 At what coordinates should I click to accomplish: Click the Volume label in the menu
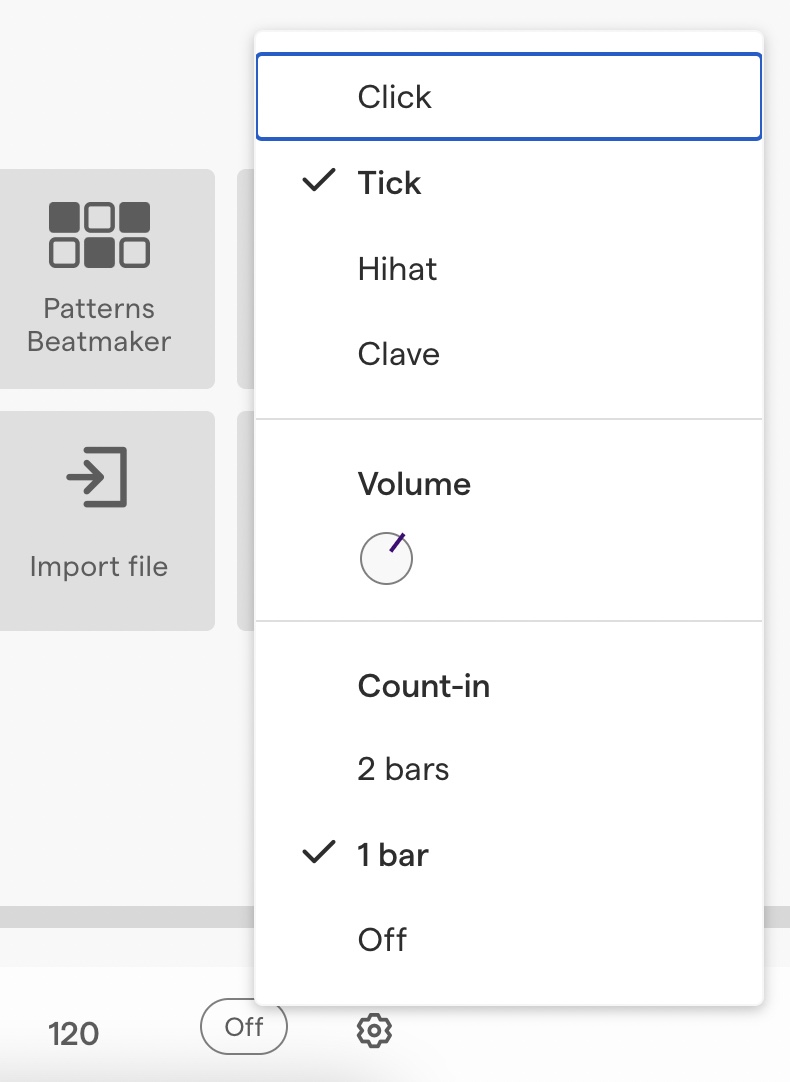414,484
